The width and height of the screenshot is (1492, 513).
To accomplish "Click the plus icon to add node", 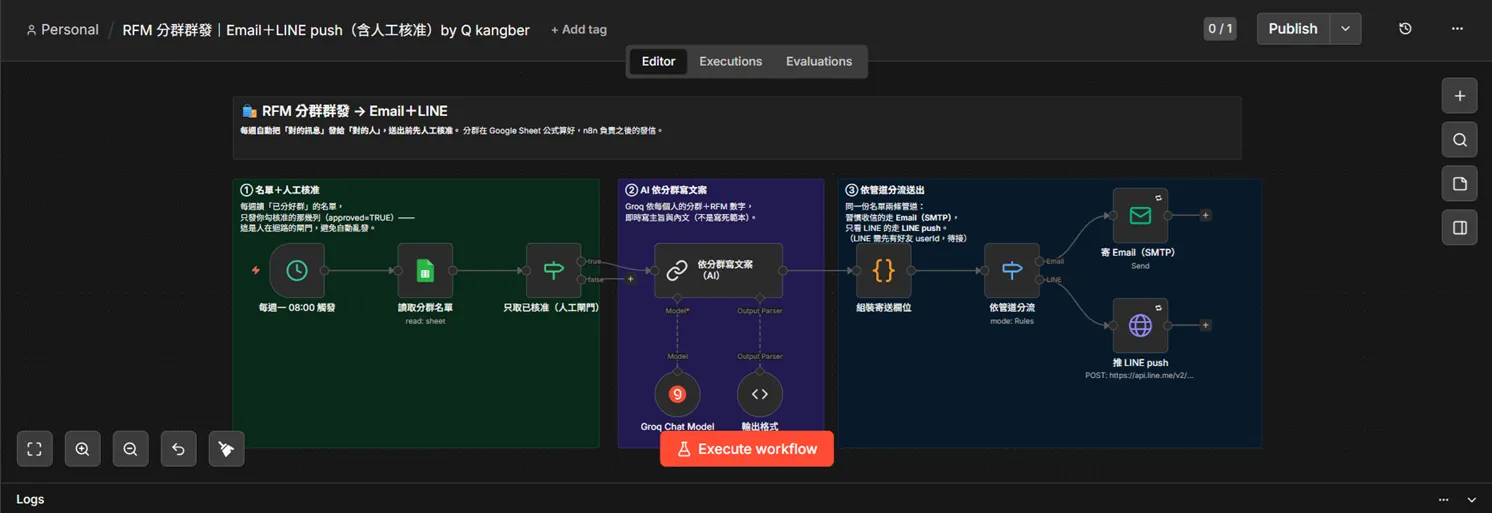I will pyautogui.click(x=1460, y=96).
